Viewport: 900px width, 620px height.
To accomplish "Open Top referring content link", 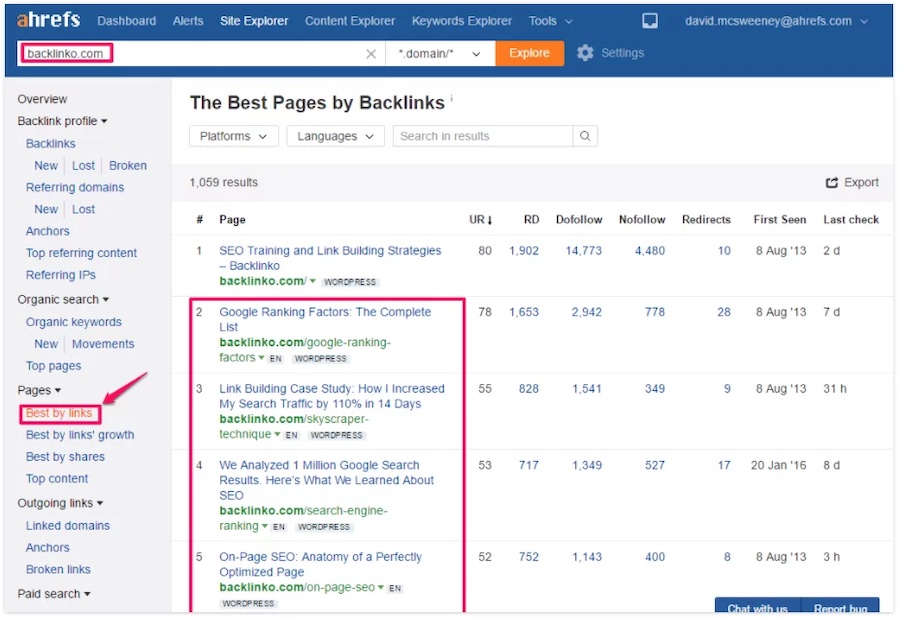I will (81, 253).
